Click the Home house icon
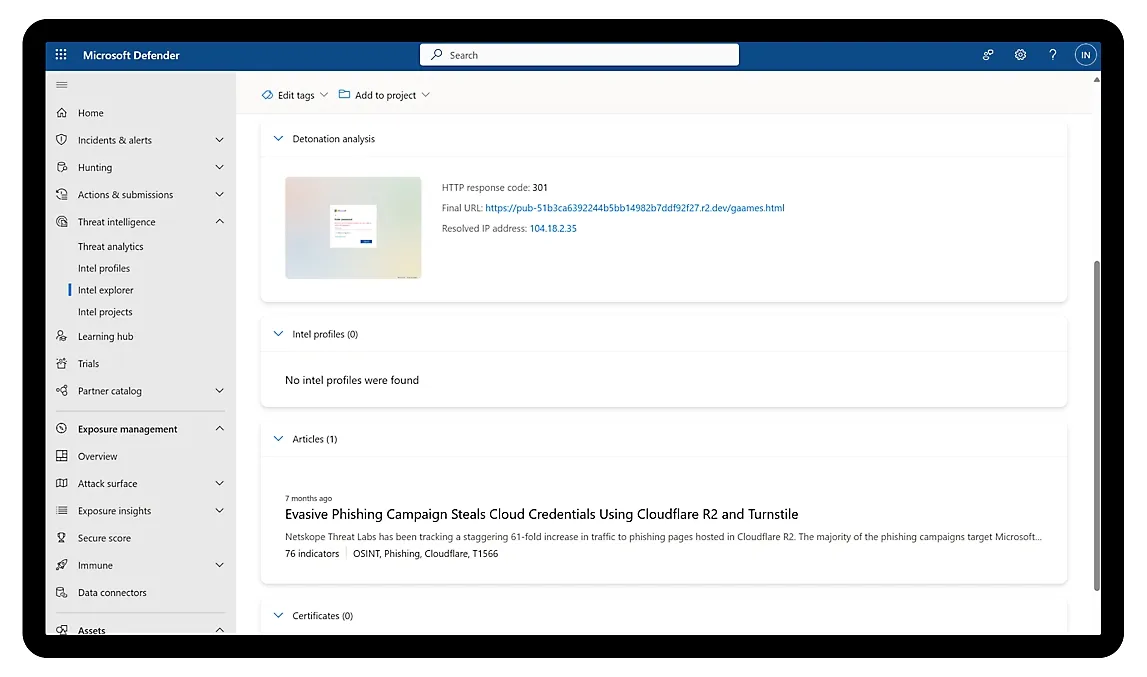The image size is (1147, 677). pyautogui.click(x=62, y=113)
